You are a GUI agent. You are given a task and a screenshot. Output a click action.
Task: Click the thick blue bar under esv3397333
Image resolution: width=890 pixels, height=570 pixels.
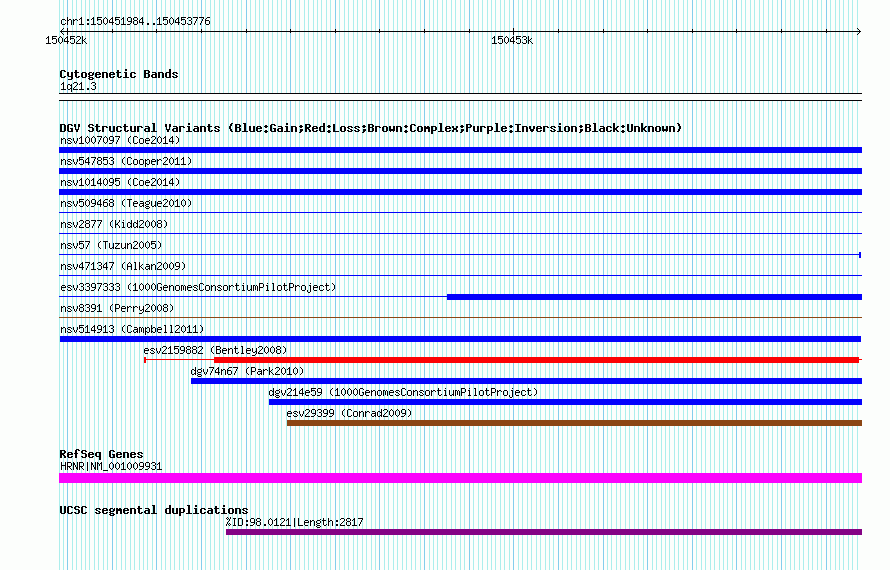pos(654,297)
